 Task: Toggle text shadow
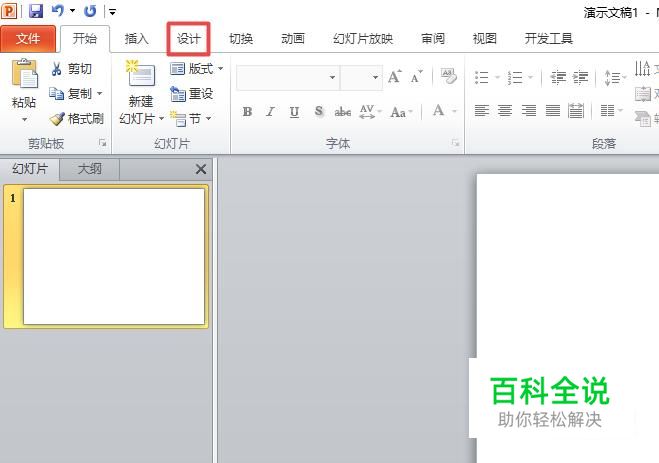[319, 112]
